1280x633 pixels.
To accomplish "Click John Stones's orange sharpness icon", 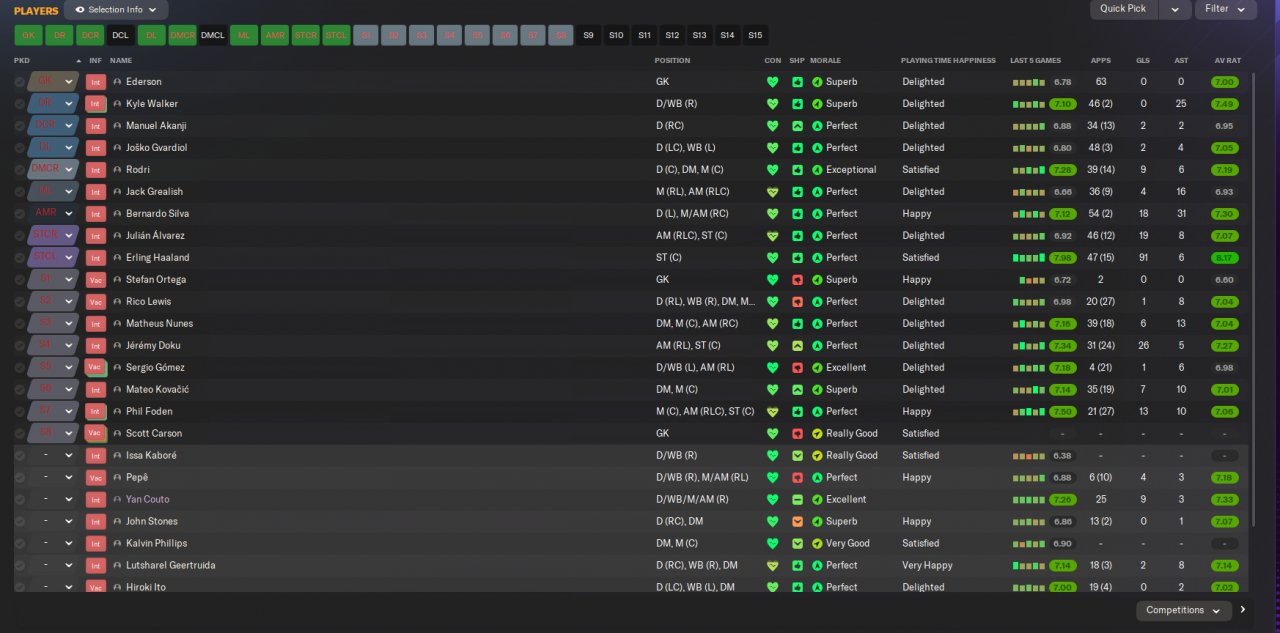I will [x=797, y=522].
